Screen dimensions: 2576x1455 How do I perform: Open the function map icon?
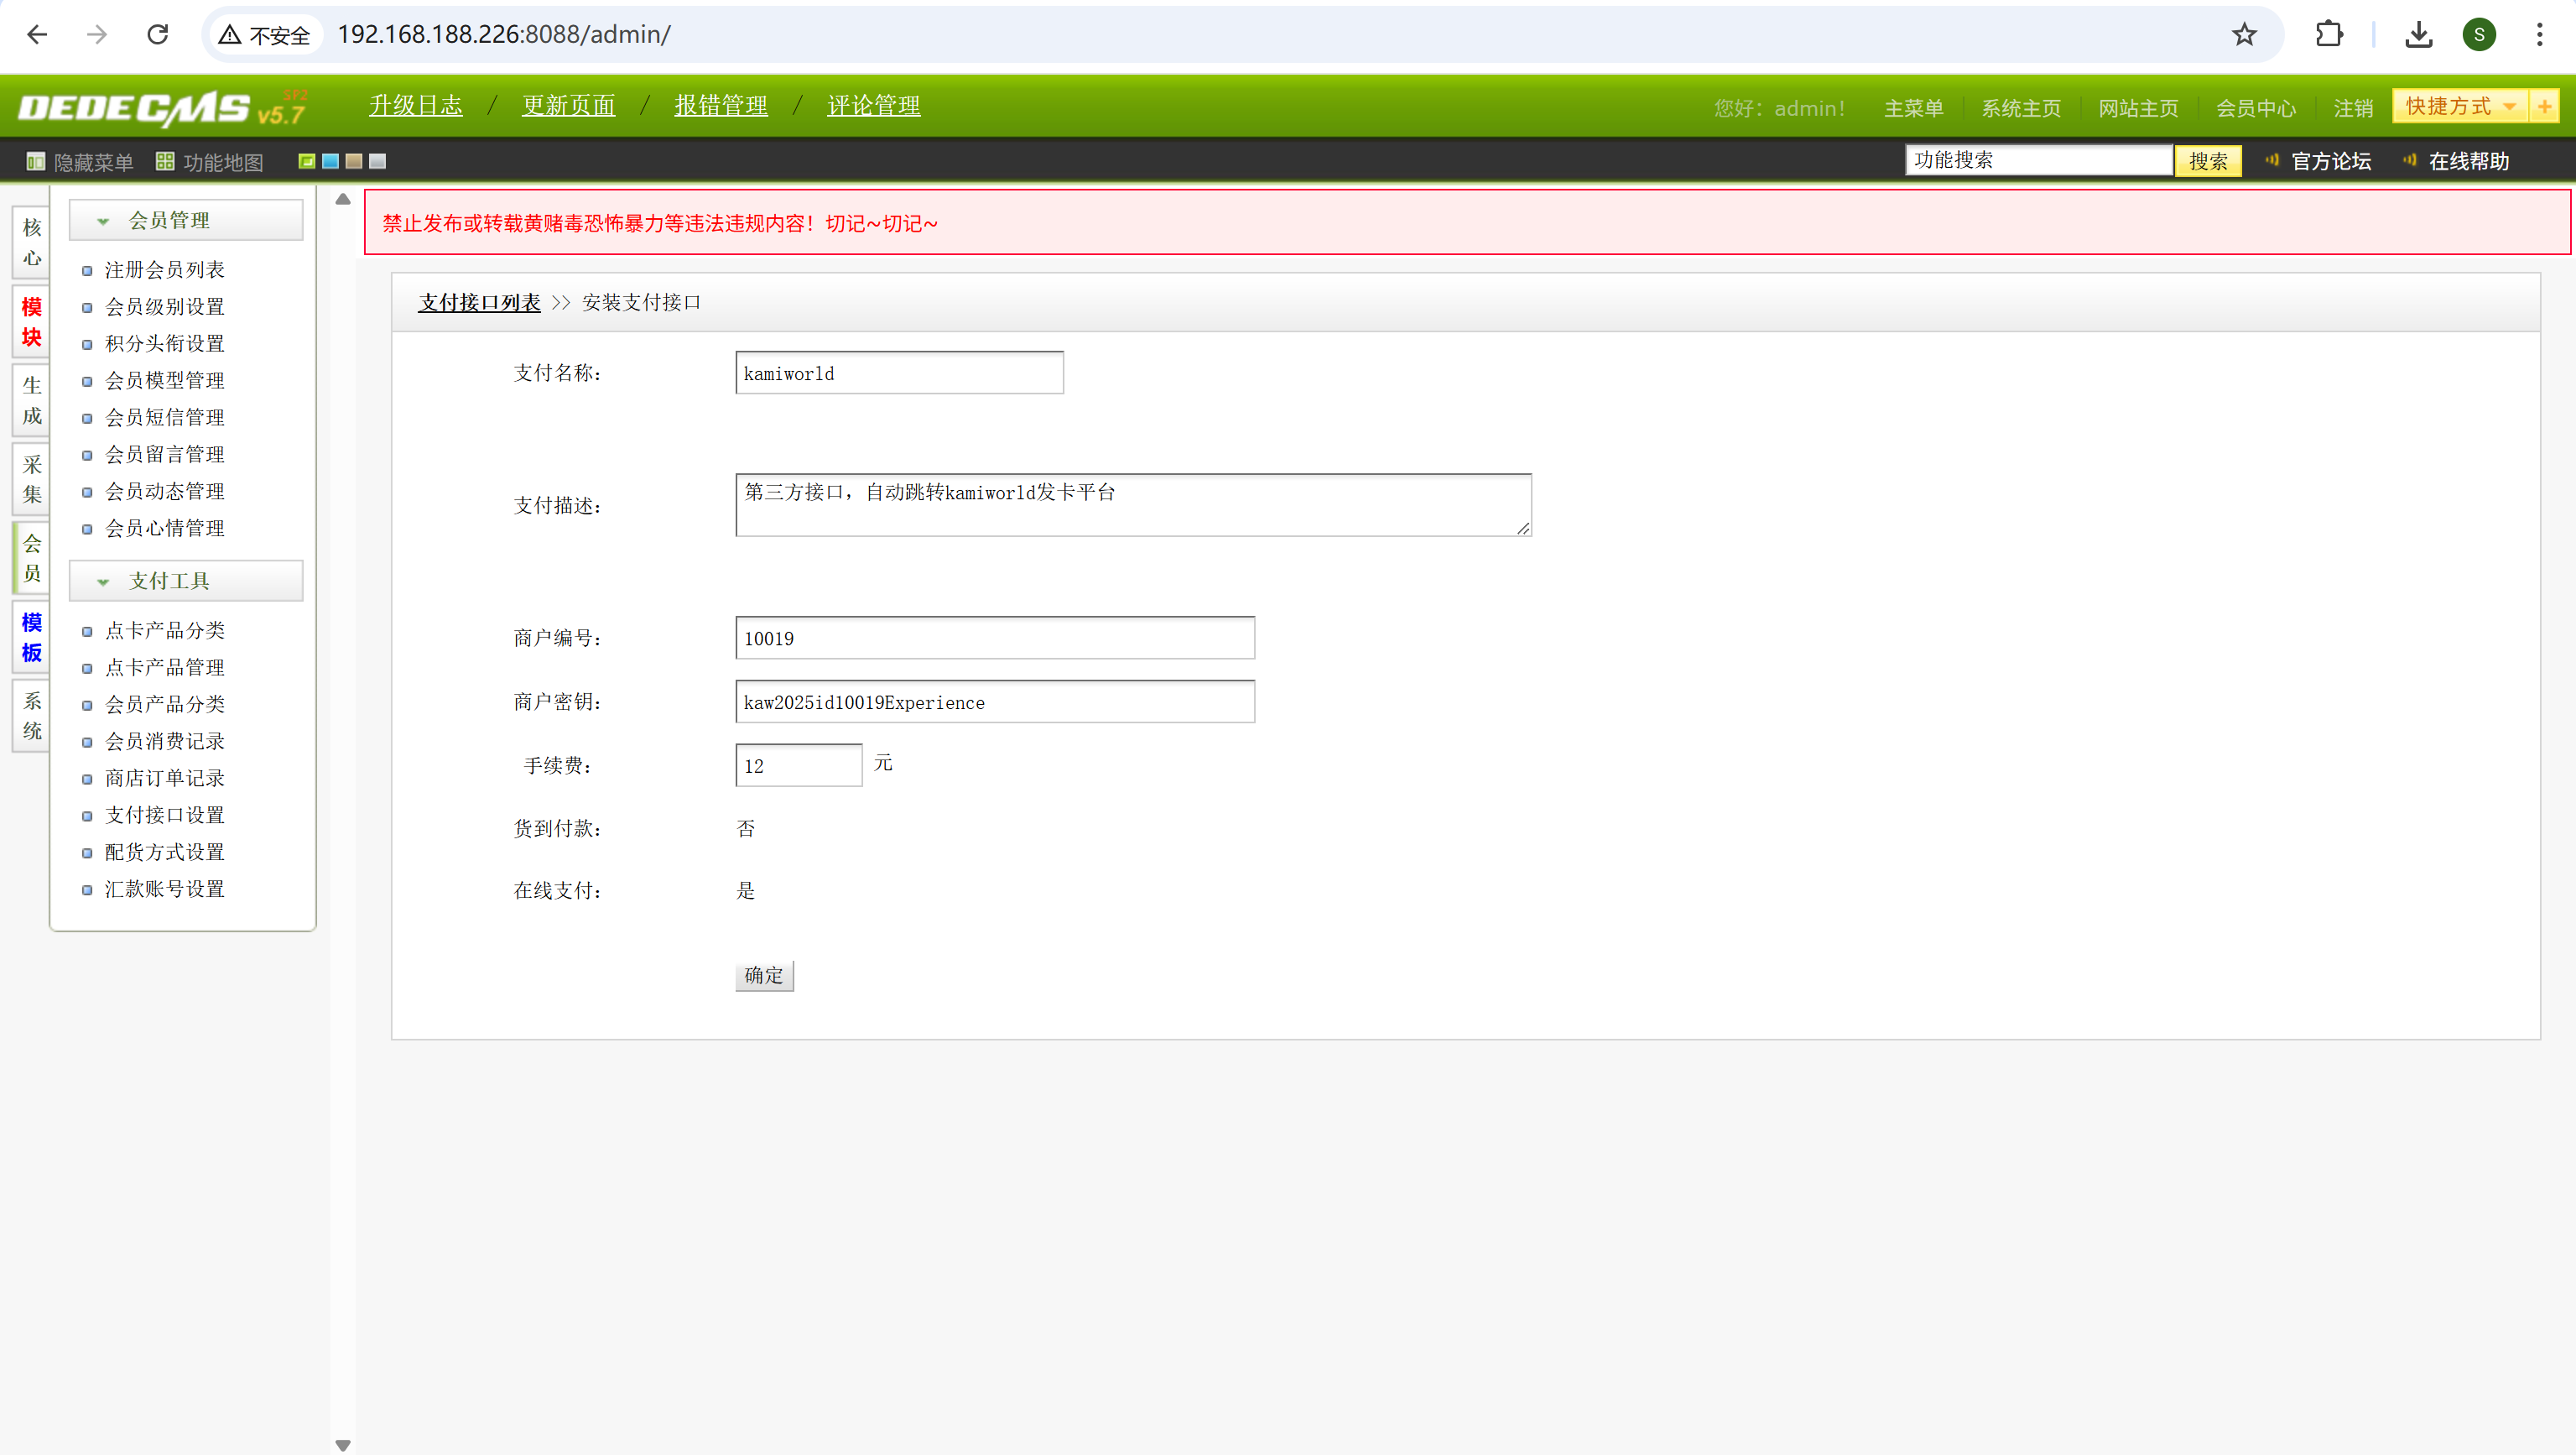coord(165,161)
